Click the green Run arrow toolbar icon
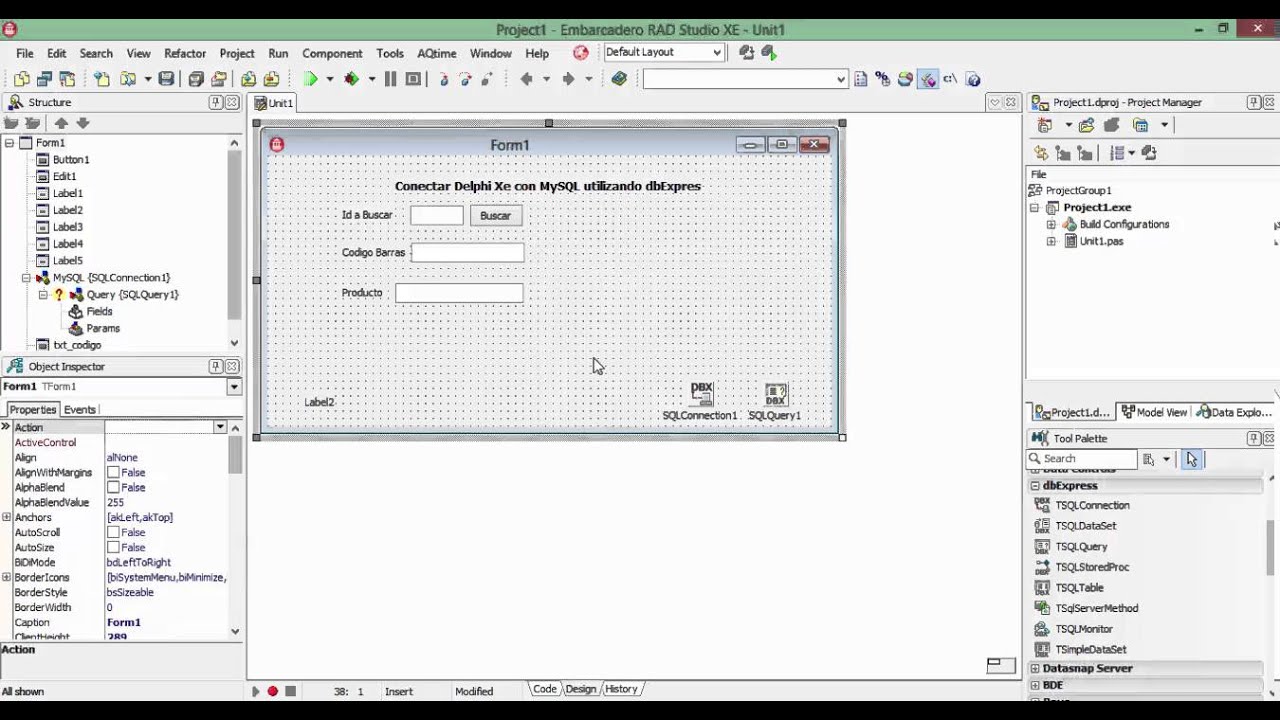 [x=311, y=79]
